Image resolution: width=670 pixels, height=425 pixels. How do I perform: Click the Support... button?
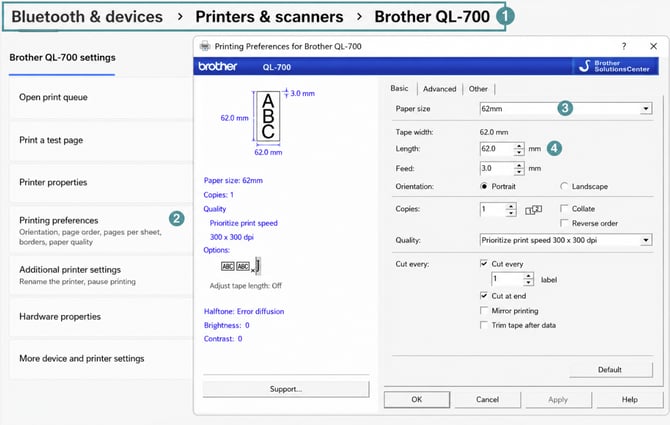pos(286,389)
